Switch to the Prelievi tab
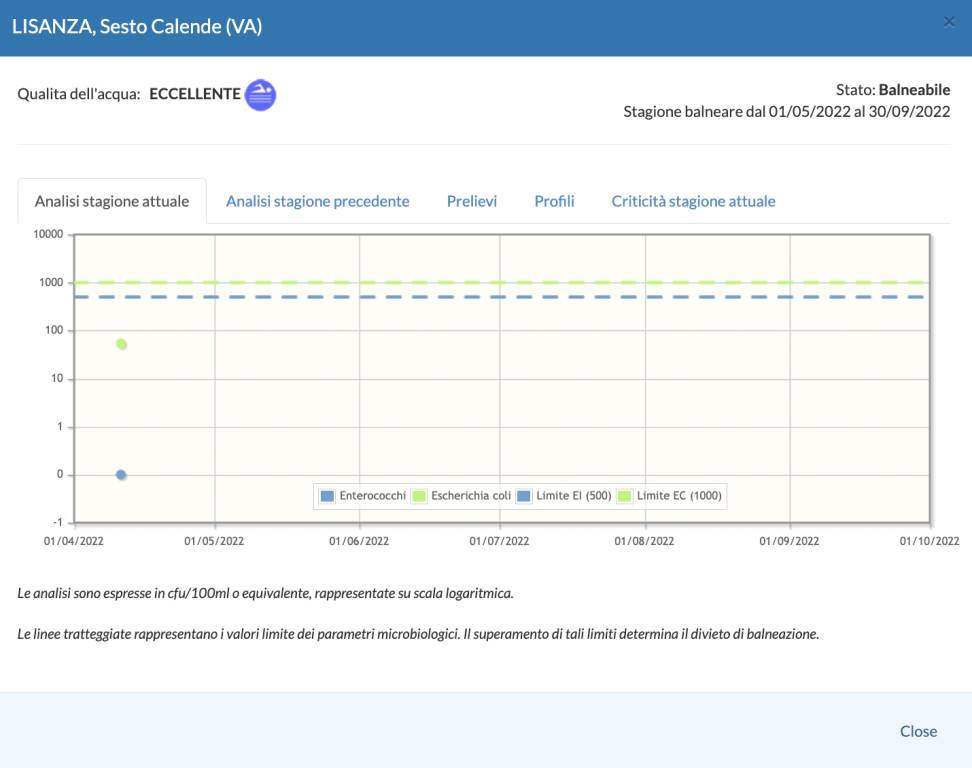The width and height of the screenshot is (972, 768). (472, 201)
